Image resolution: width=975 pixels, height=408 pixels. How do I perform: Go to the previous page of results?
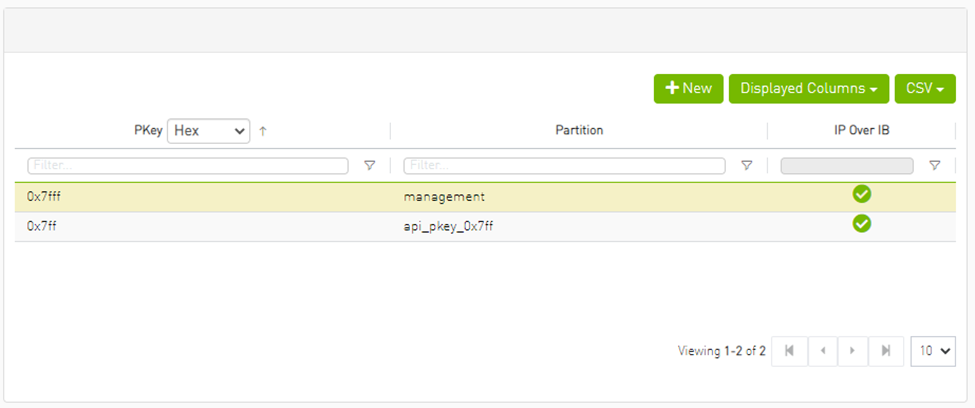(x=823, y=351)
